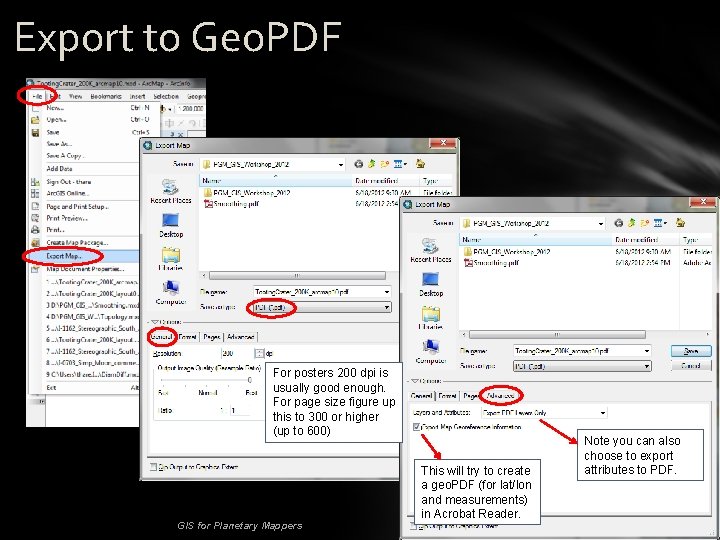Image resolution: width=720 pixels, height=540 pixels.
Task: Click the Sign Out icon in File menu
Action: pos(35,182)
